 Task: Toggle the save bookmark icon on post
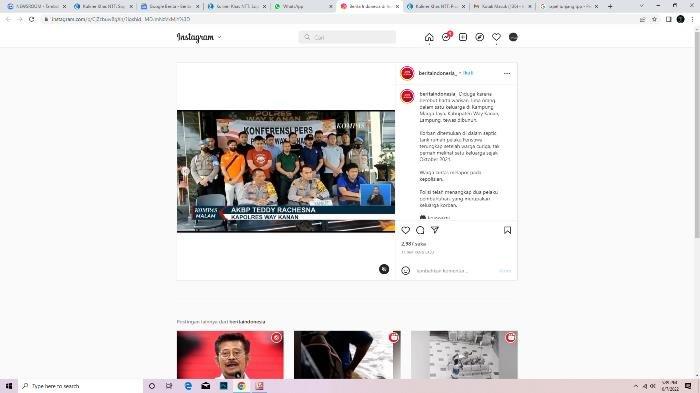coord(507,230)
